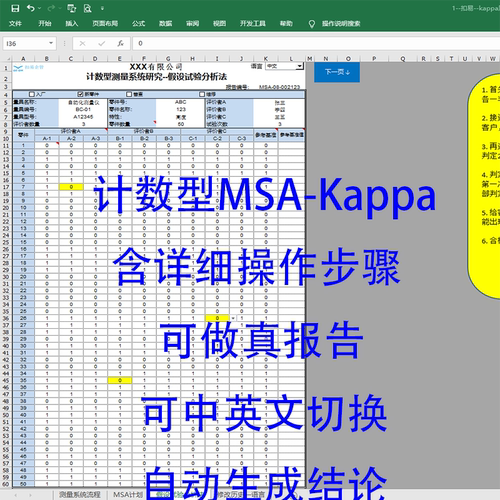Viewport: 500px width, 500px height.
Task: Open the redo history dropdown arrow
Action: point(60,8)
